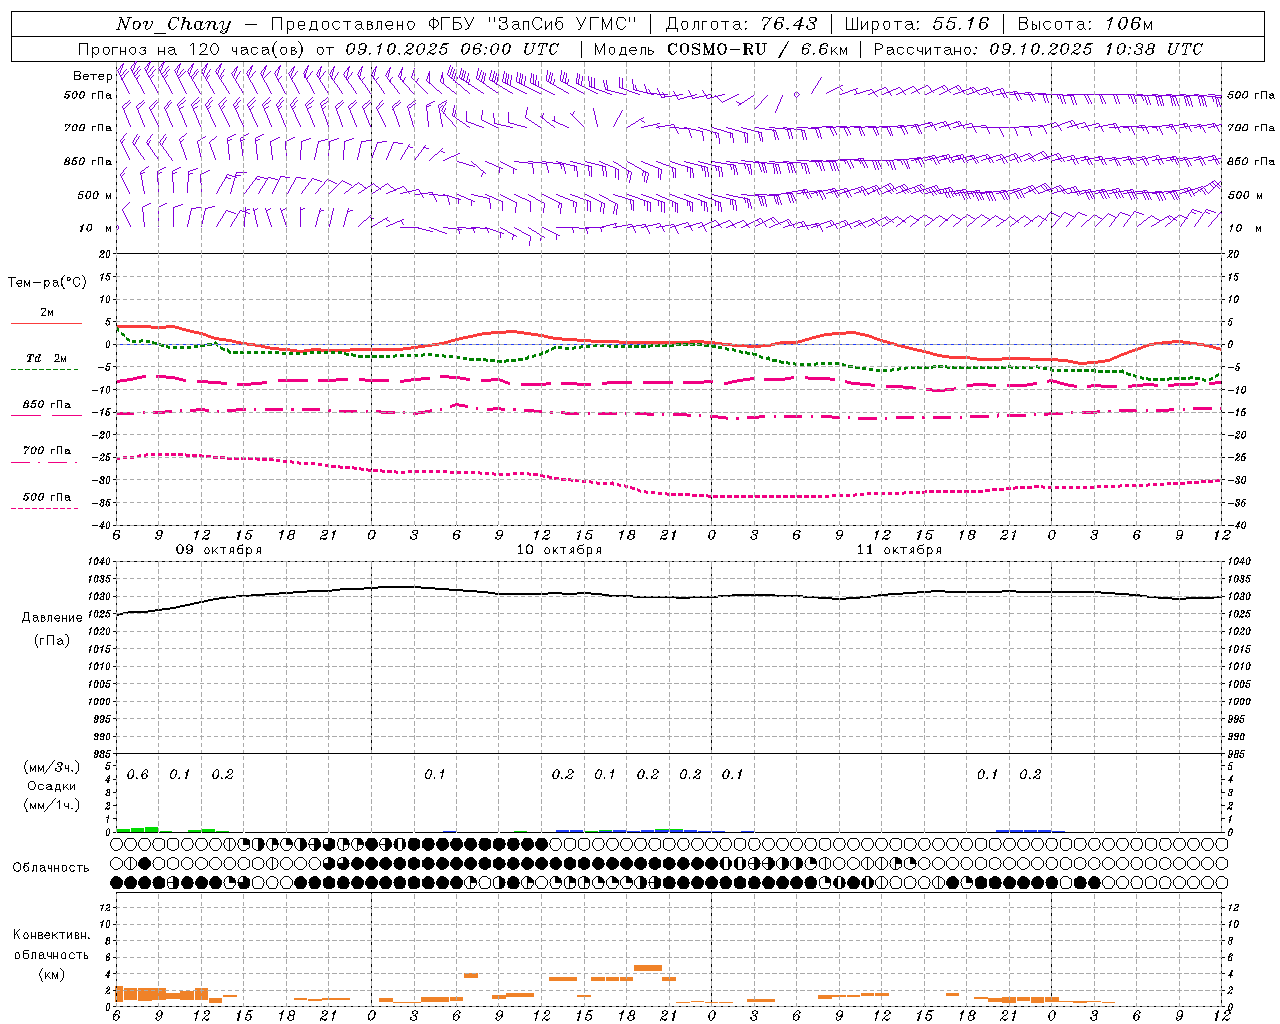Click the "Td 2м" dew point legend label

click(x=46, y=358)
